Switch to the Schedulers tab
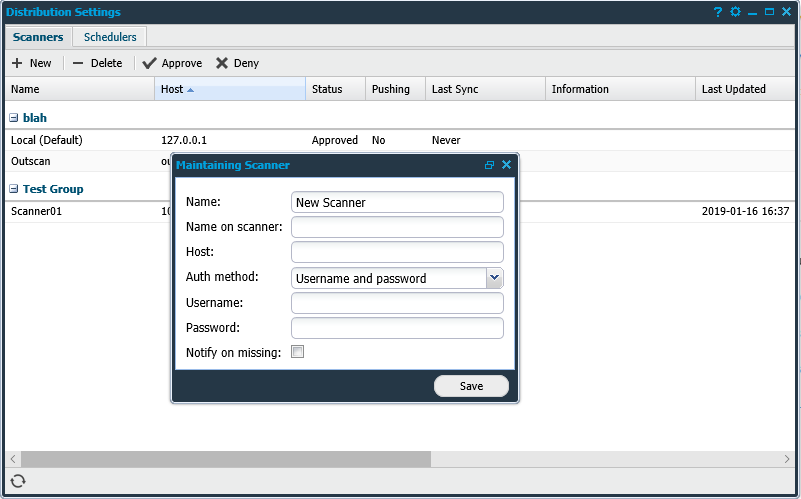The width and height of the screenshot is (801, 499). 110,37
